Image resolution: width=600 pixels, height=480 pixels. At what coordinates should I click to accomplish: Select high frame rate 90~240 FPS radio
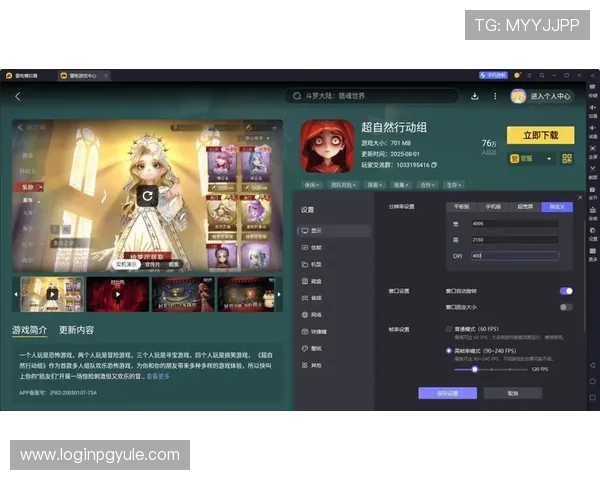click(448, 351)
